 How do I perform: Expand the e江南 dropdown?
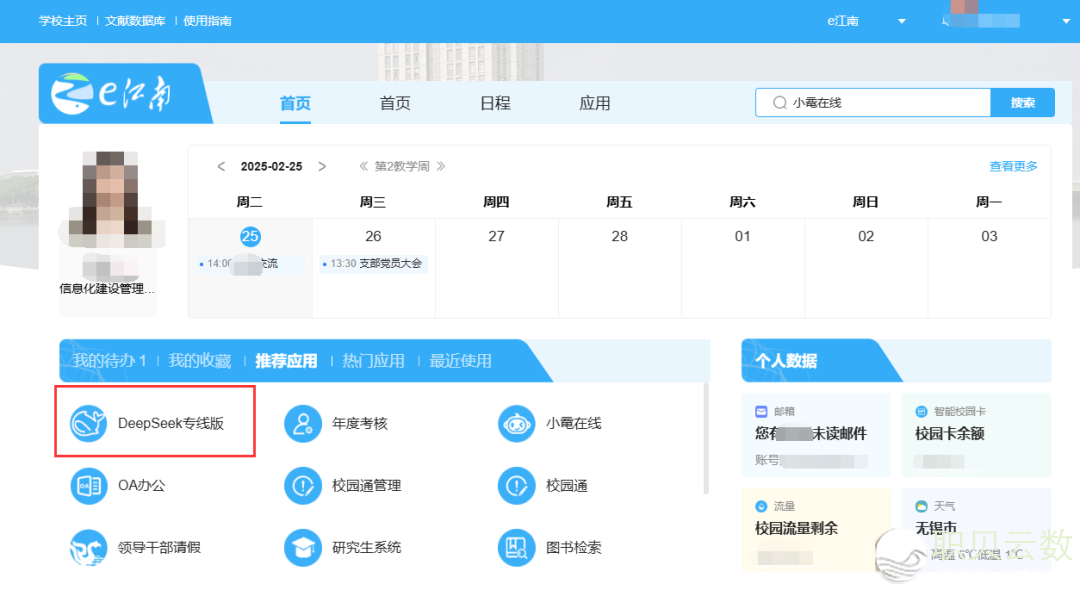pos(902,21)
